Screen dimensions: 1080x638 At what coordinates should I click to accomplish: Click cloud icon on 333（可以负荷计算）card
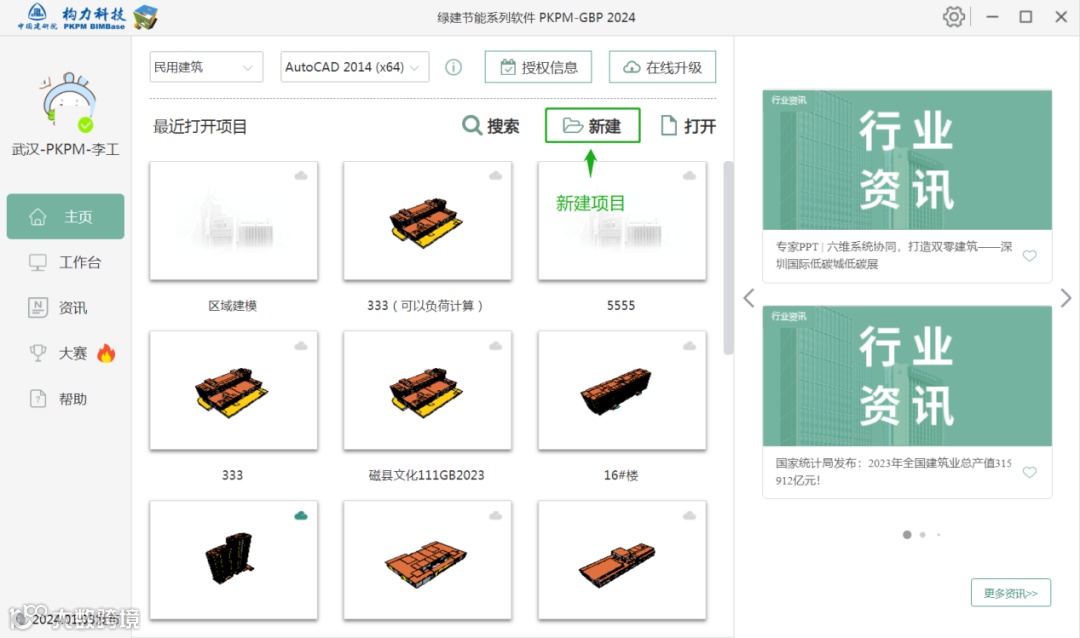495,176
